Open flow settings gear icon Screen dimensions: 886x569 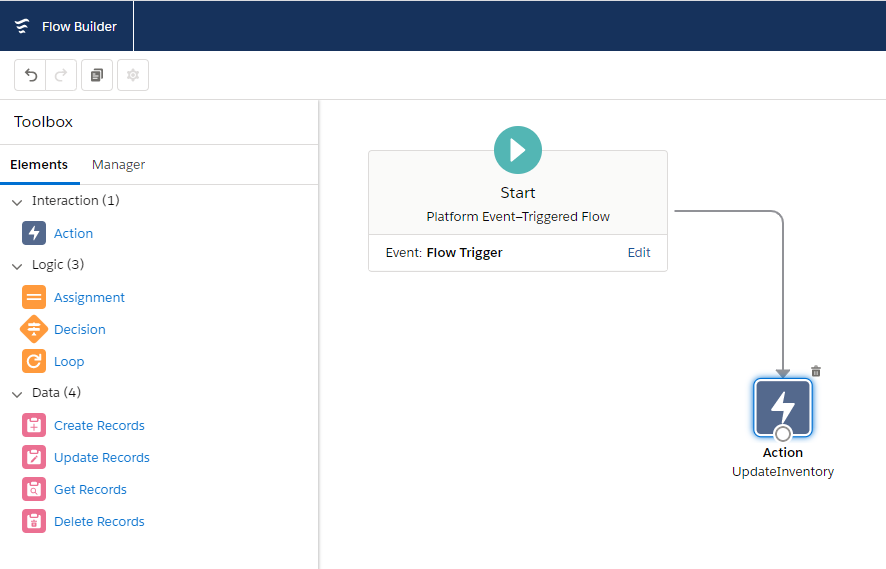pyautogui.click(x=132, y=75)
